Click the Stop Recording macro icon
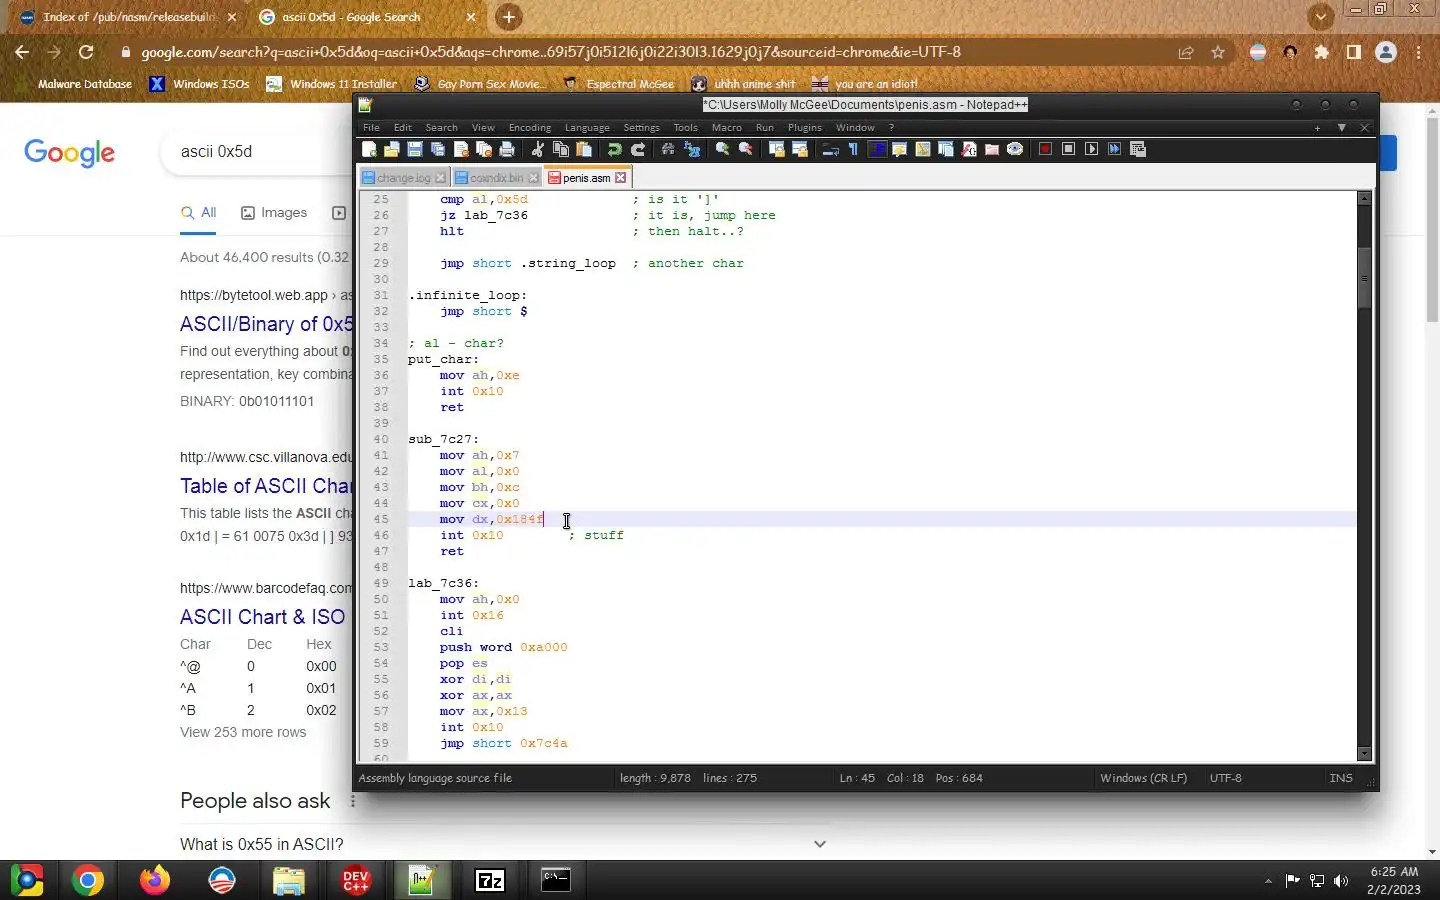The width and height of the screenshot is (1440, 900). (x=1068, y=149)
